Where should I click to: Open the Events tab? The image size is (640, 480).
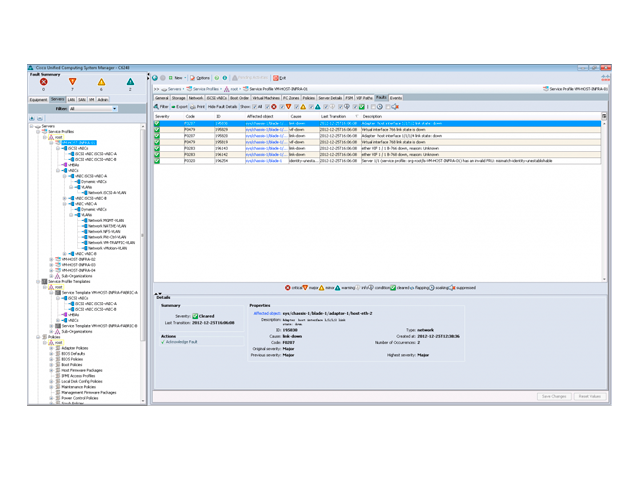pyautogui.click(x=396, y=98)
